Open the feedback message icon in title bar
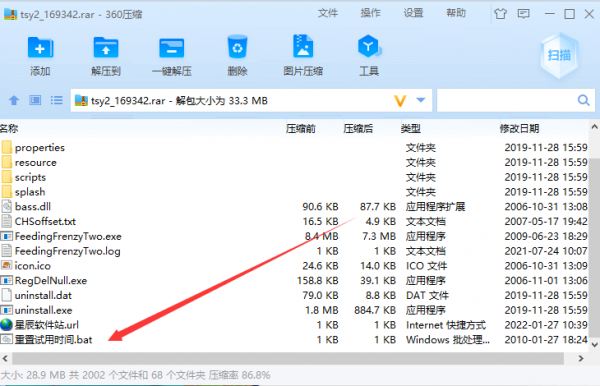The width and height of the screenshot is (600, 386). pyautogui.click(x=523, y=14)
